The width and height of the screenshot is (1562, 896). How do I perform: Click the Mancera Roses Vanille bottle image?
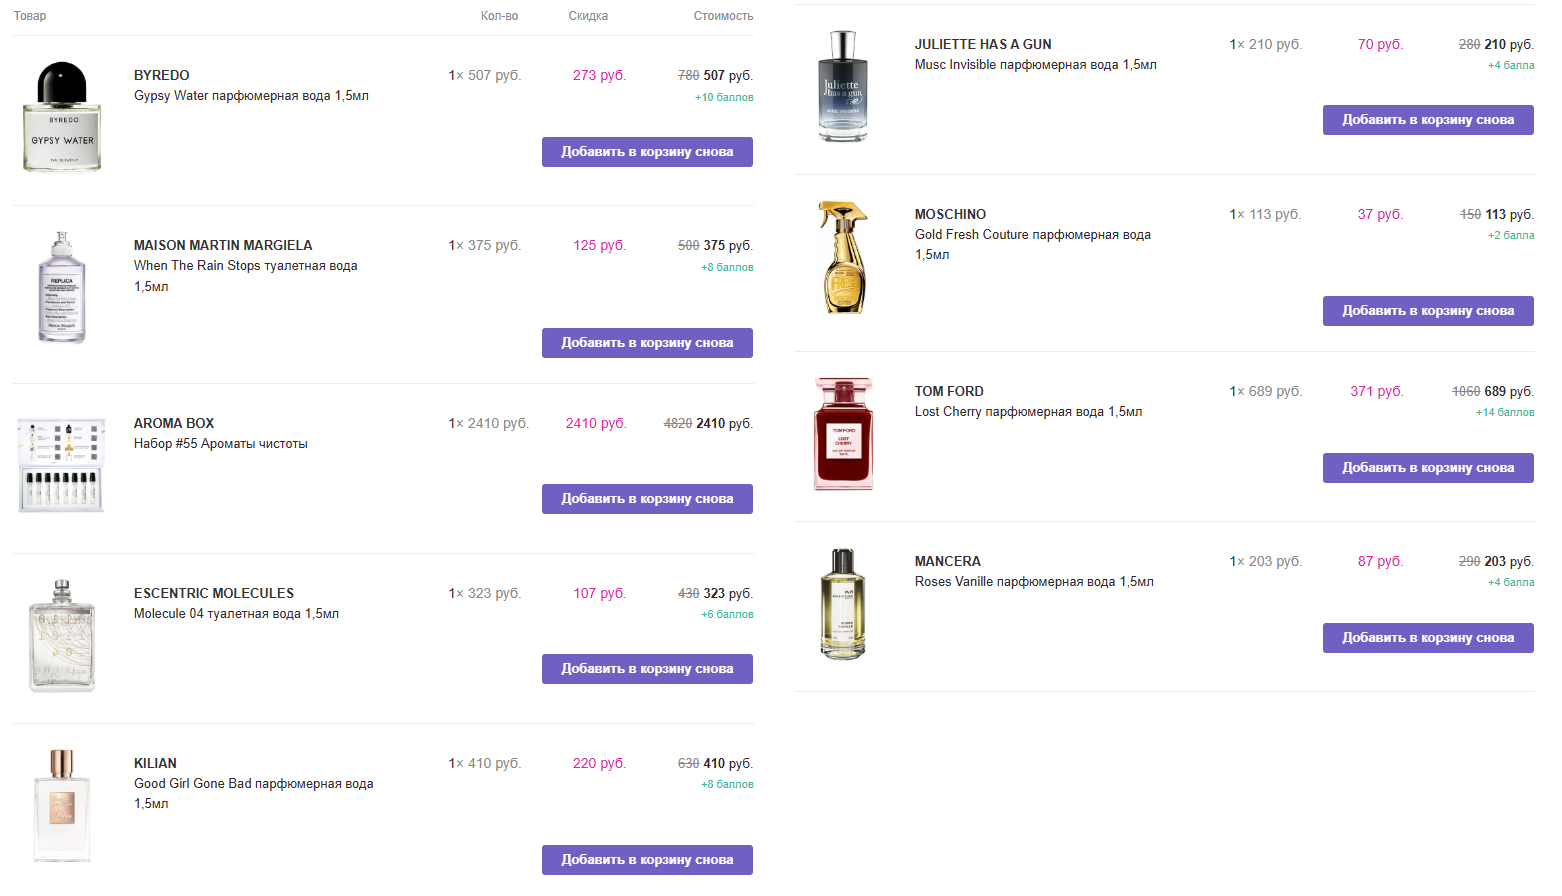843,604
